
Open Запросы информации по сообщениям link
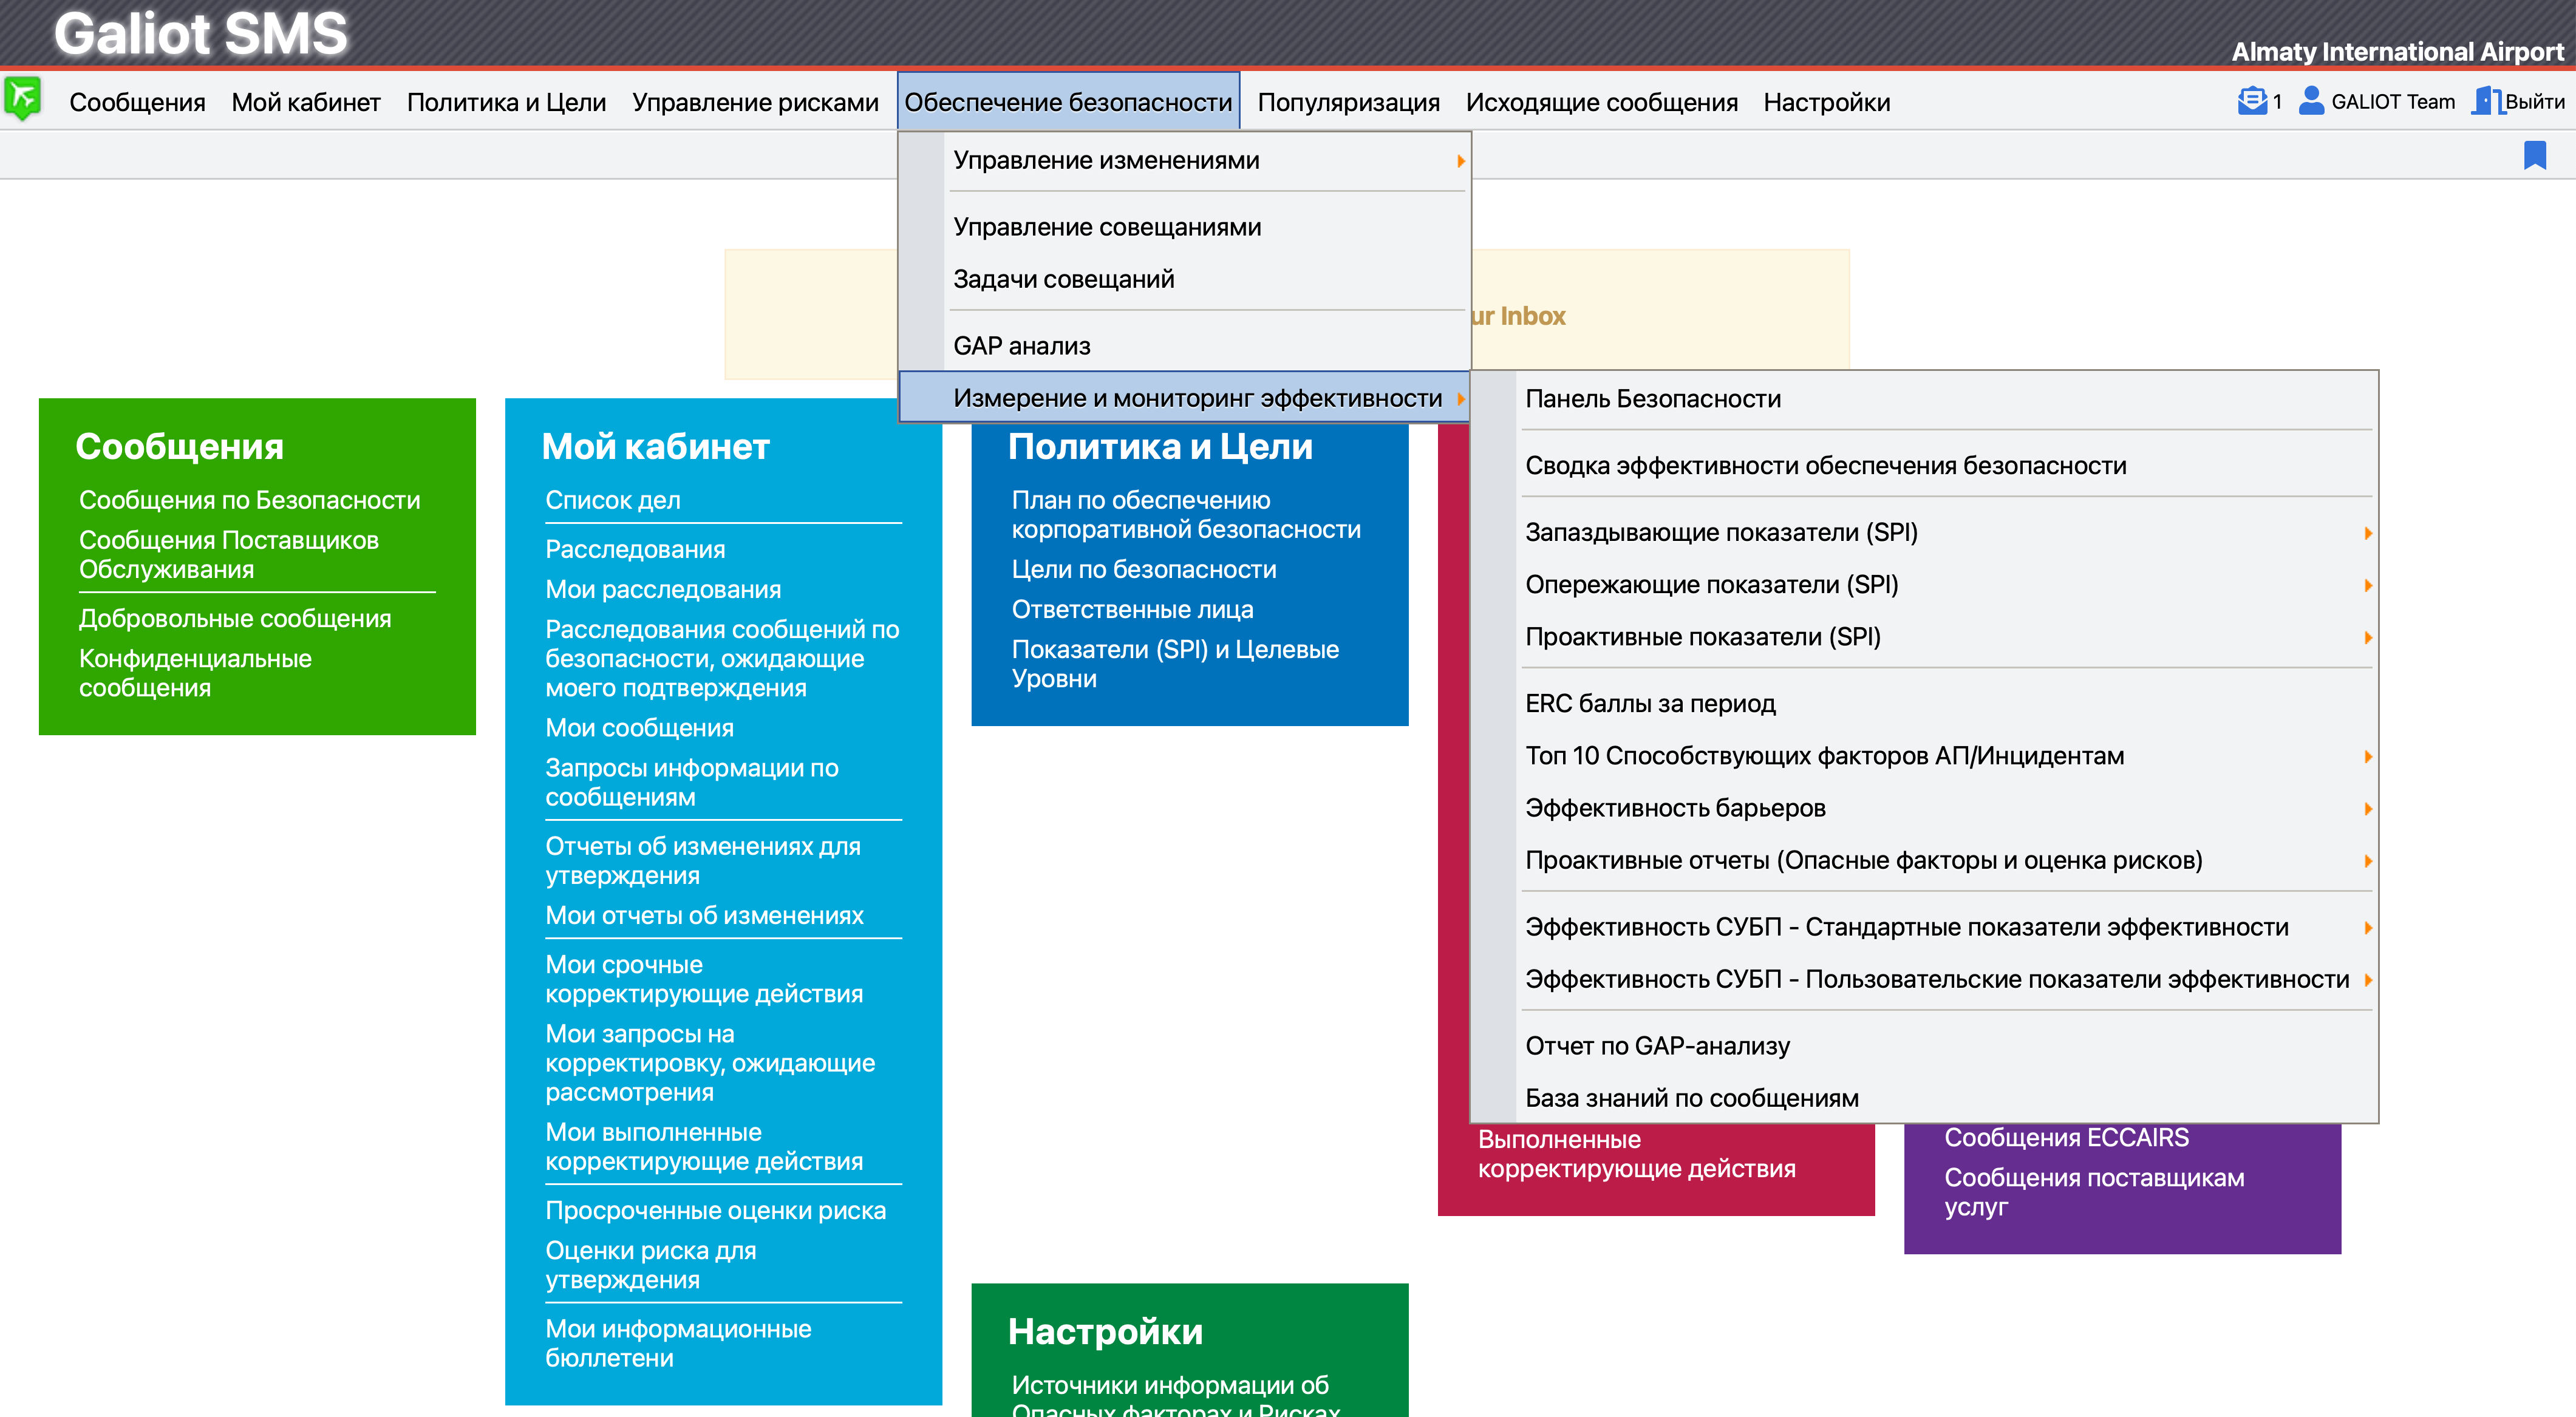click(692, 783)
